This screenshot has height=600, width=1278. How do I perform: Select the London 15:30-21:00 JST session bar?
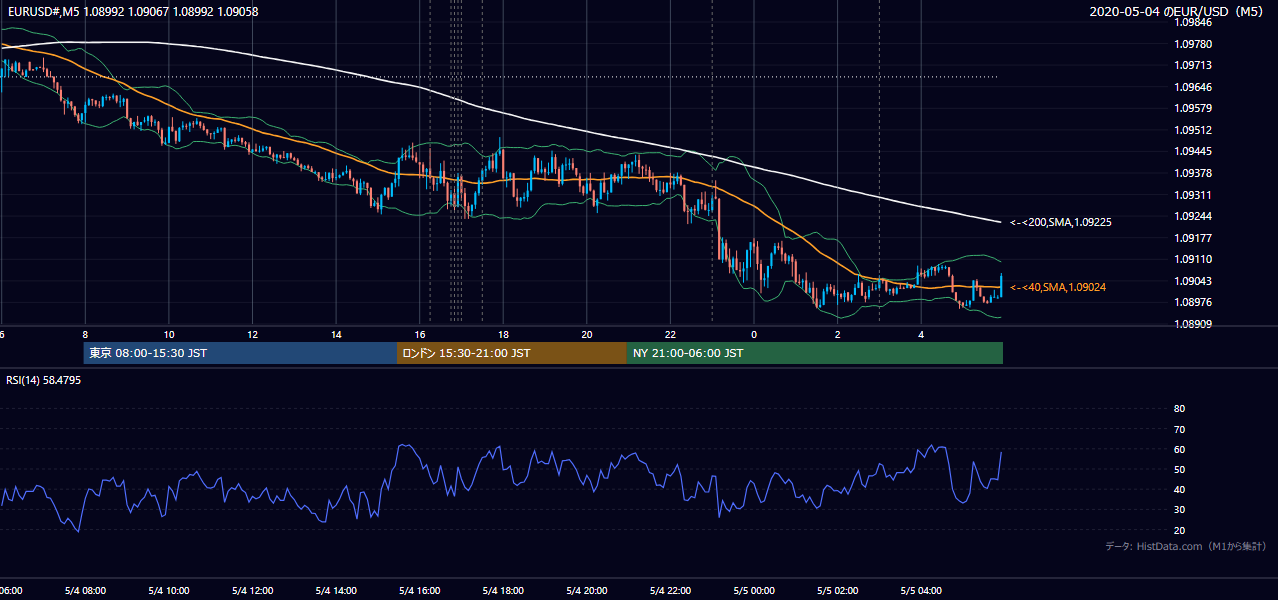(512, 353)
